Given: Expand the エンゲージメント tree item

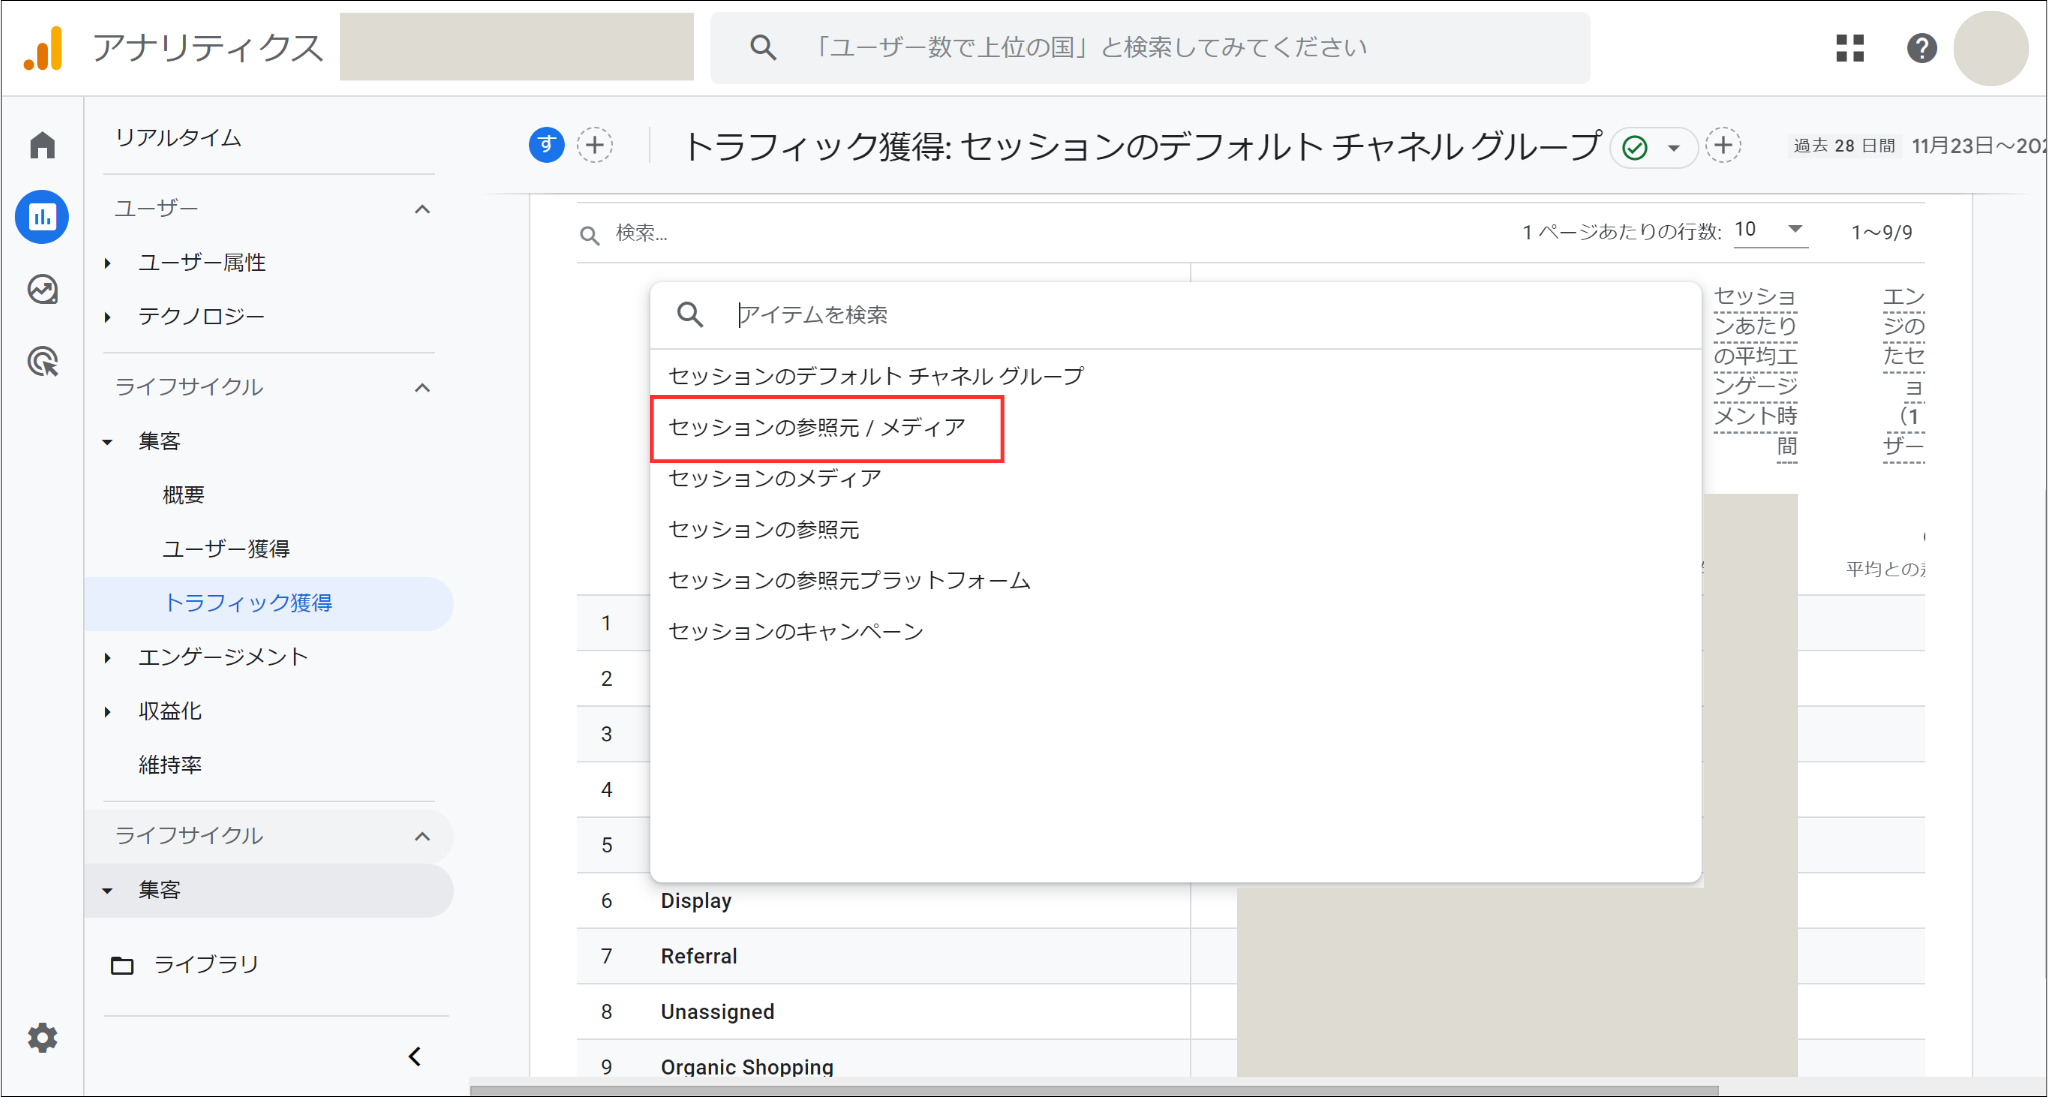Looking at the screenshot, I should pos(108,657).
